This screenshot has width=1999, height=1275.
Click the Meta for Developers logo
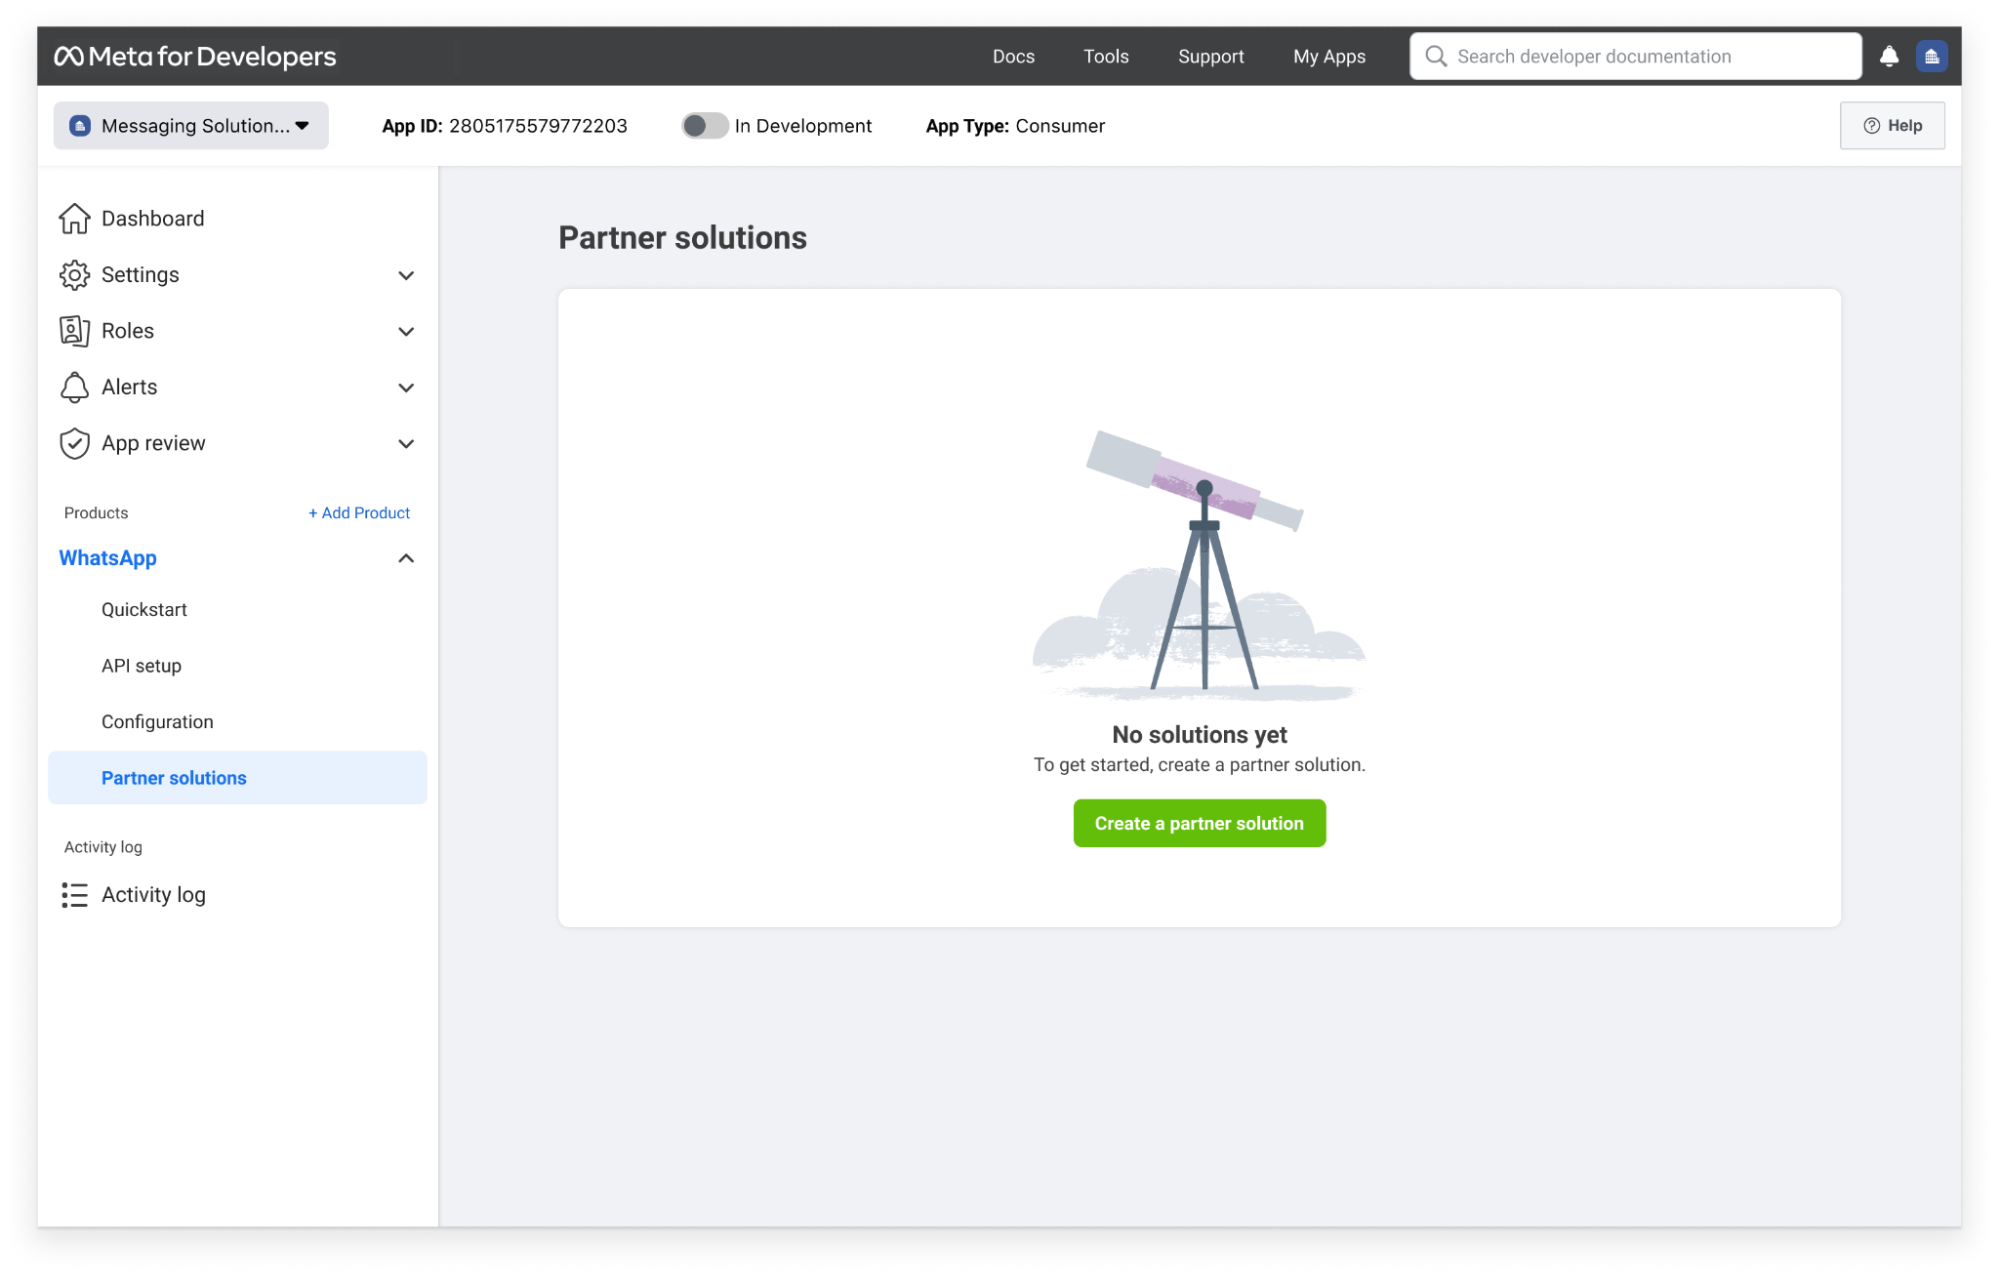click(x=194, y=55)
